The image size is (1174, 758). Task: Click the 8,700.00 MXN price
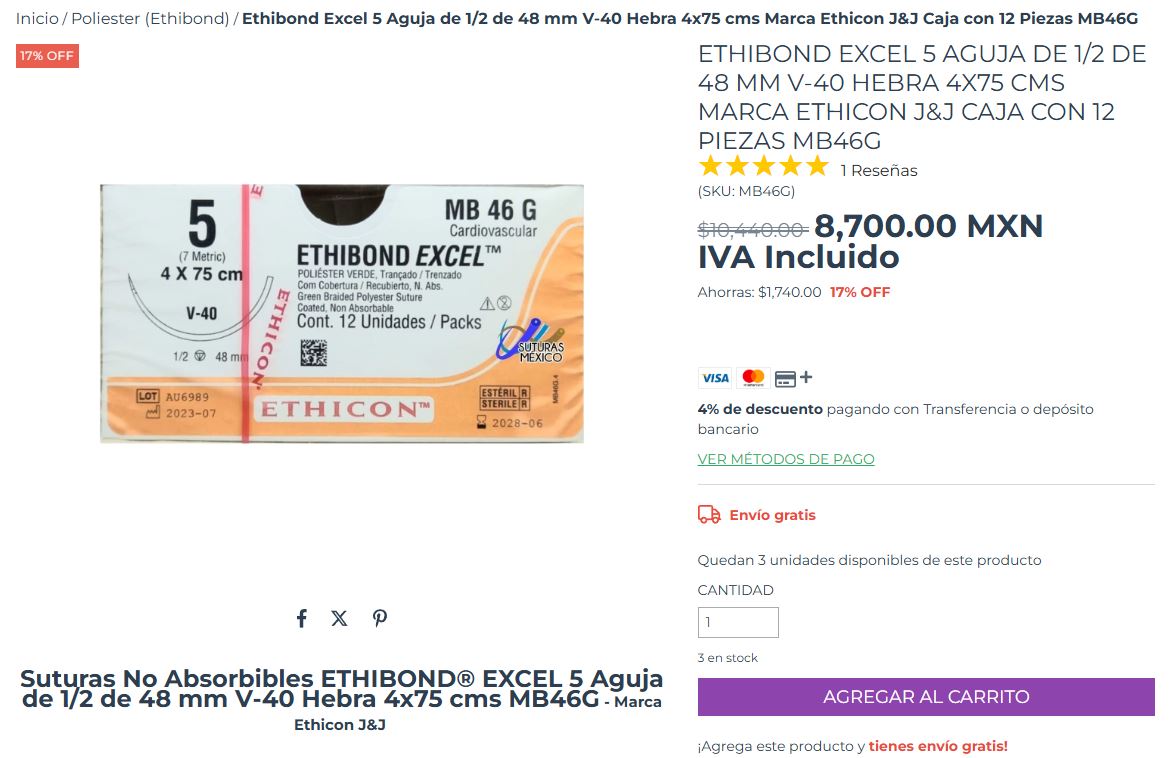click(928, 225)
